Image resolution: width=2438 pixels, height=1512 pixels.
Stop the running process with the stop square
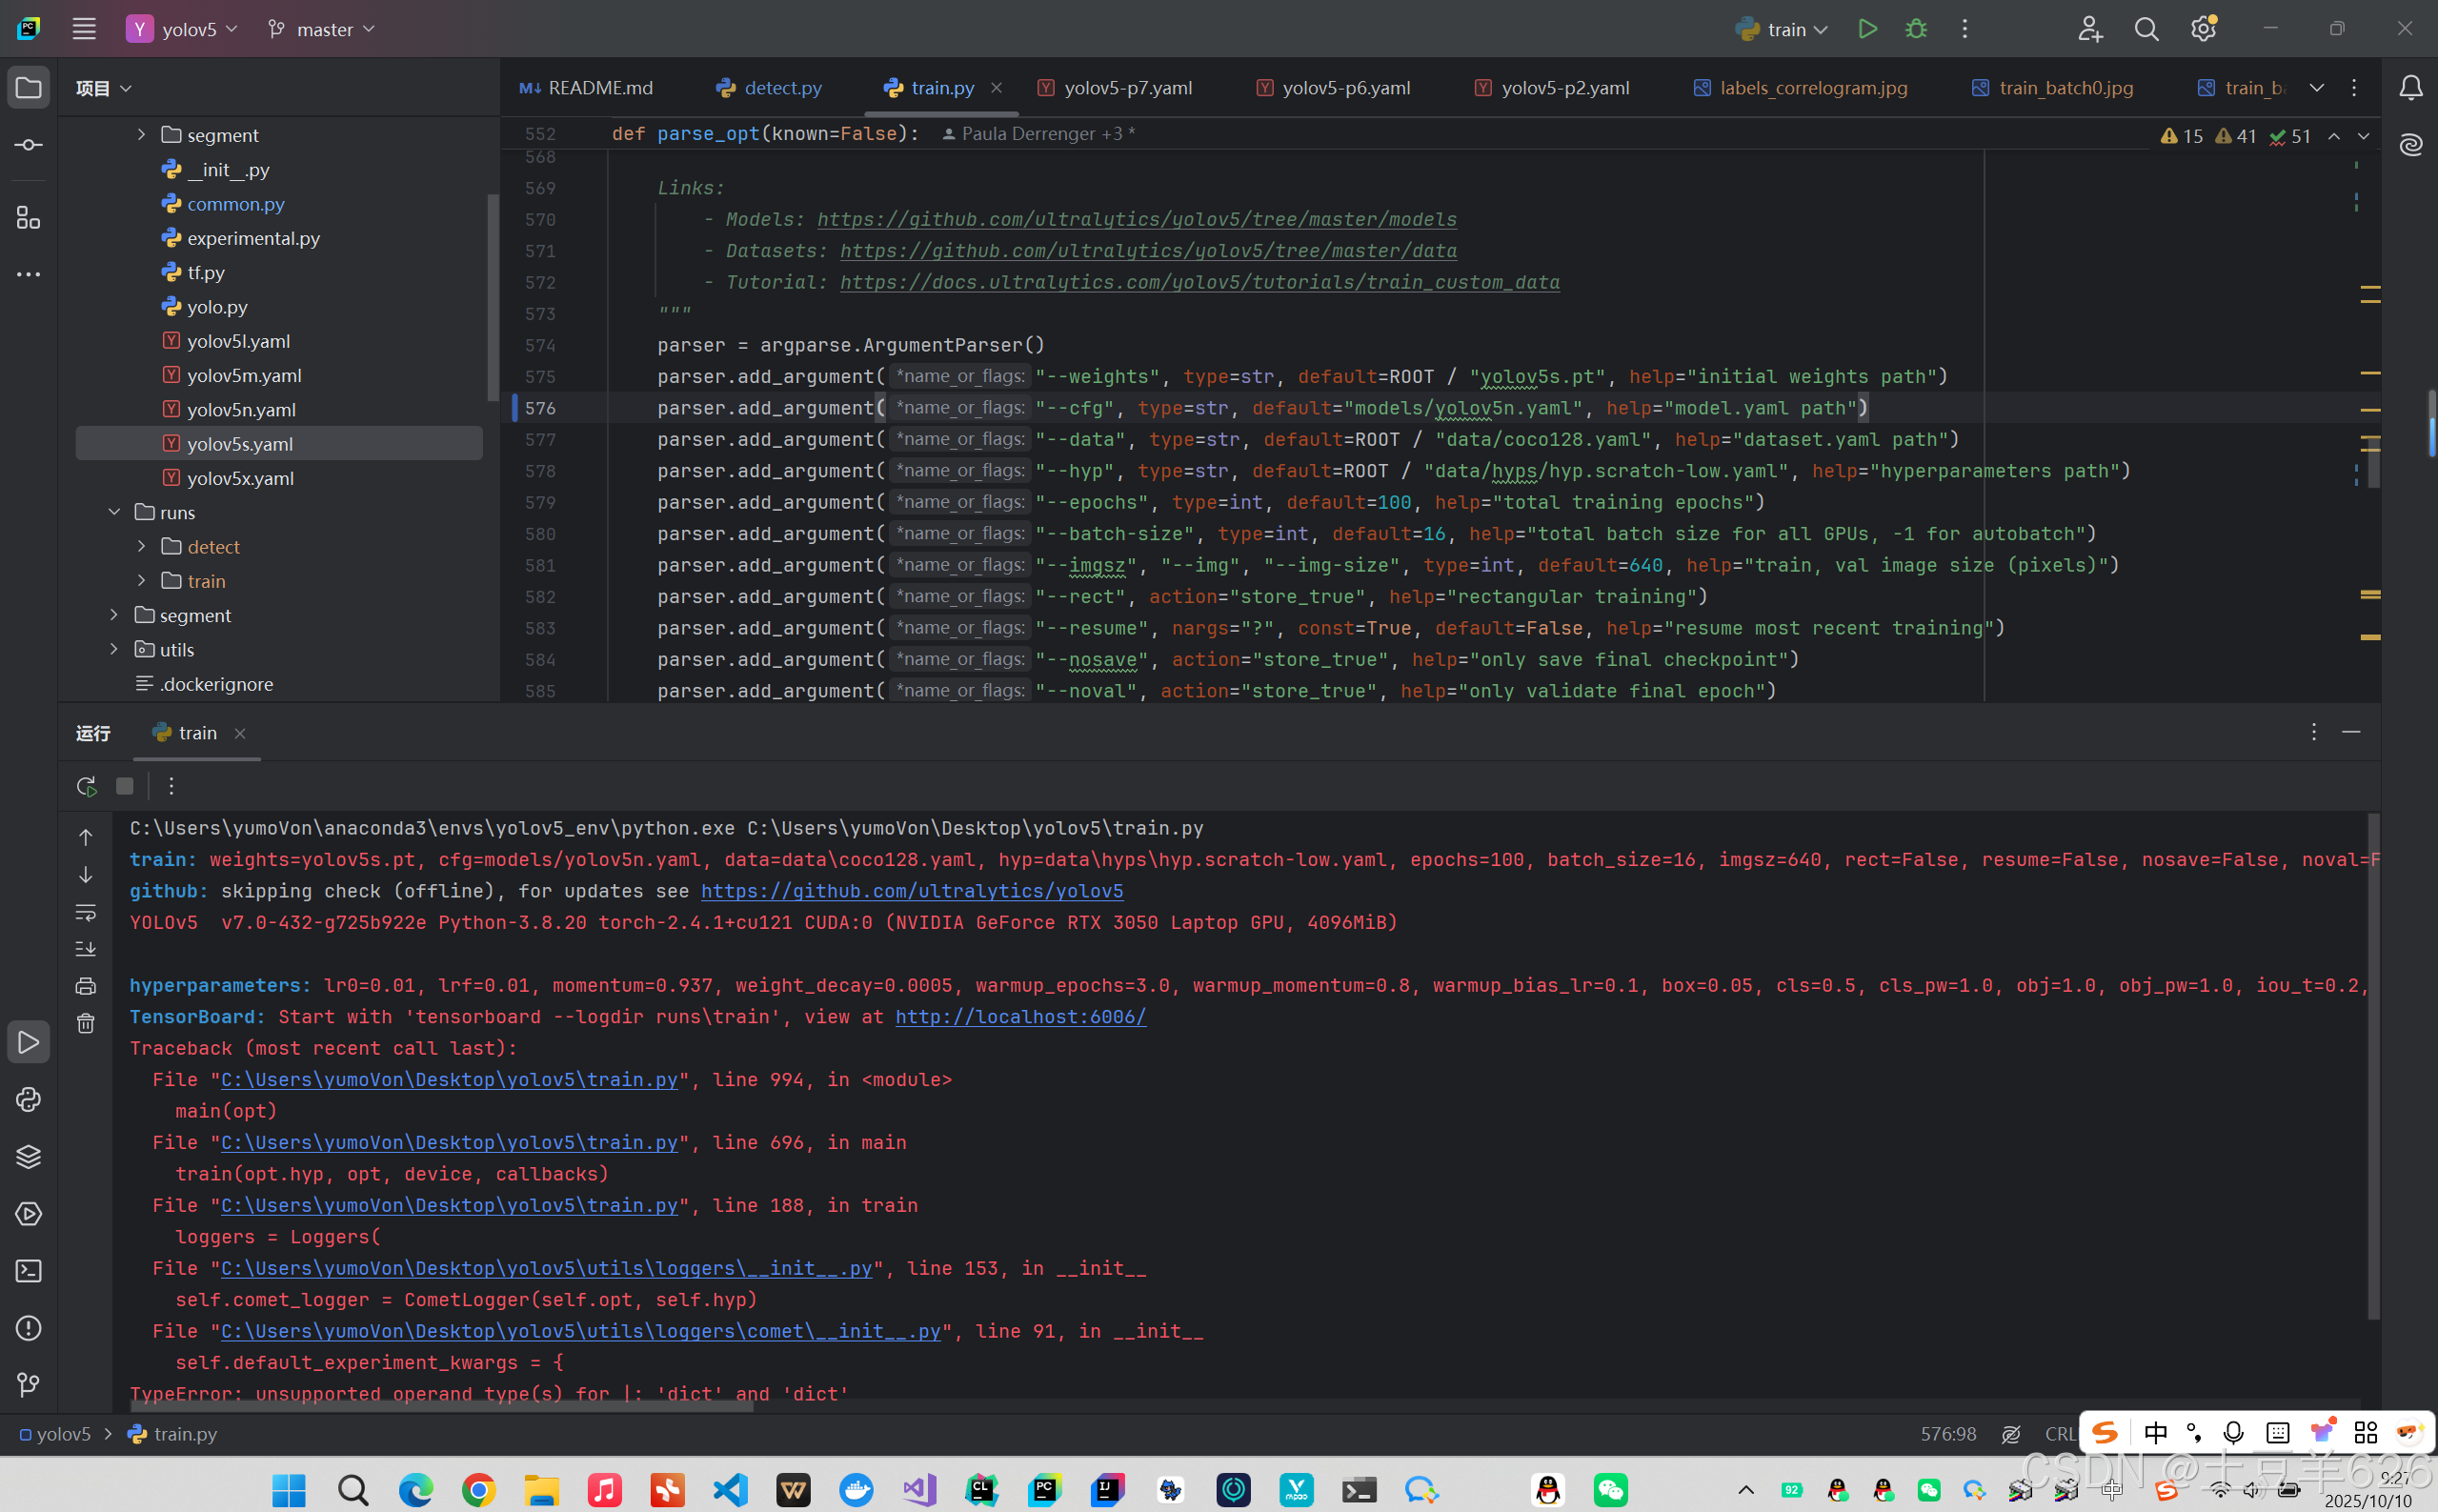(124, 786)
